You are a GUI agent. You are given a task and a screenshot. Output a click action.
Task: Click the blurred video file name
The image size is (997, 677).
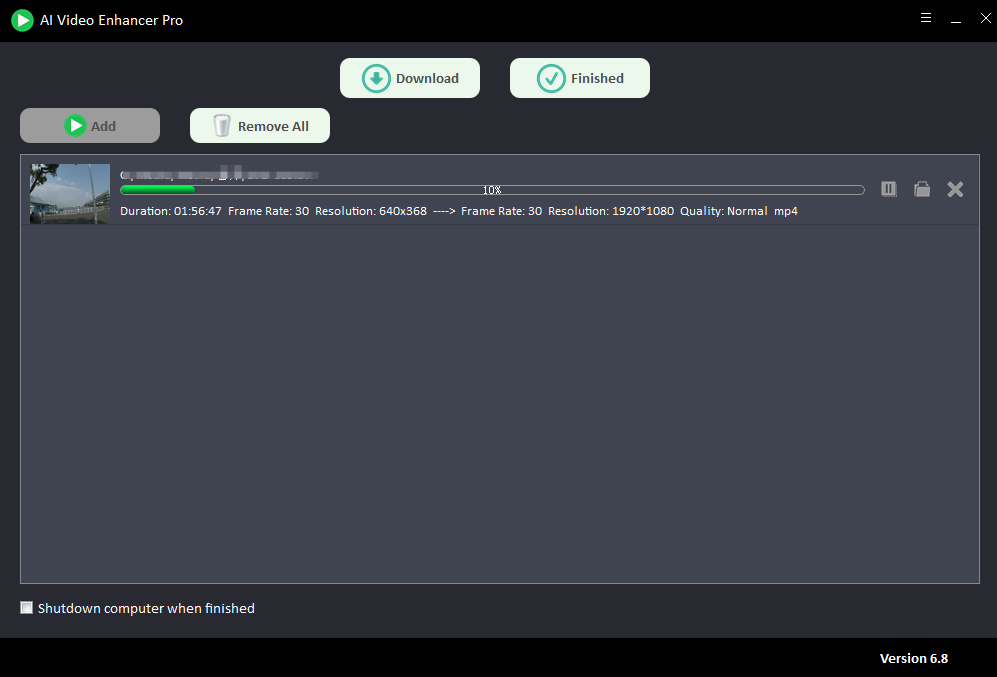click(x=218, y=174)
